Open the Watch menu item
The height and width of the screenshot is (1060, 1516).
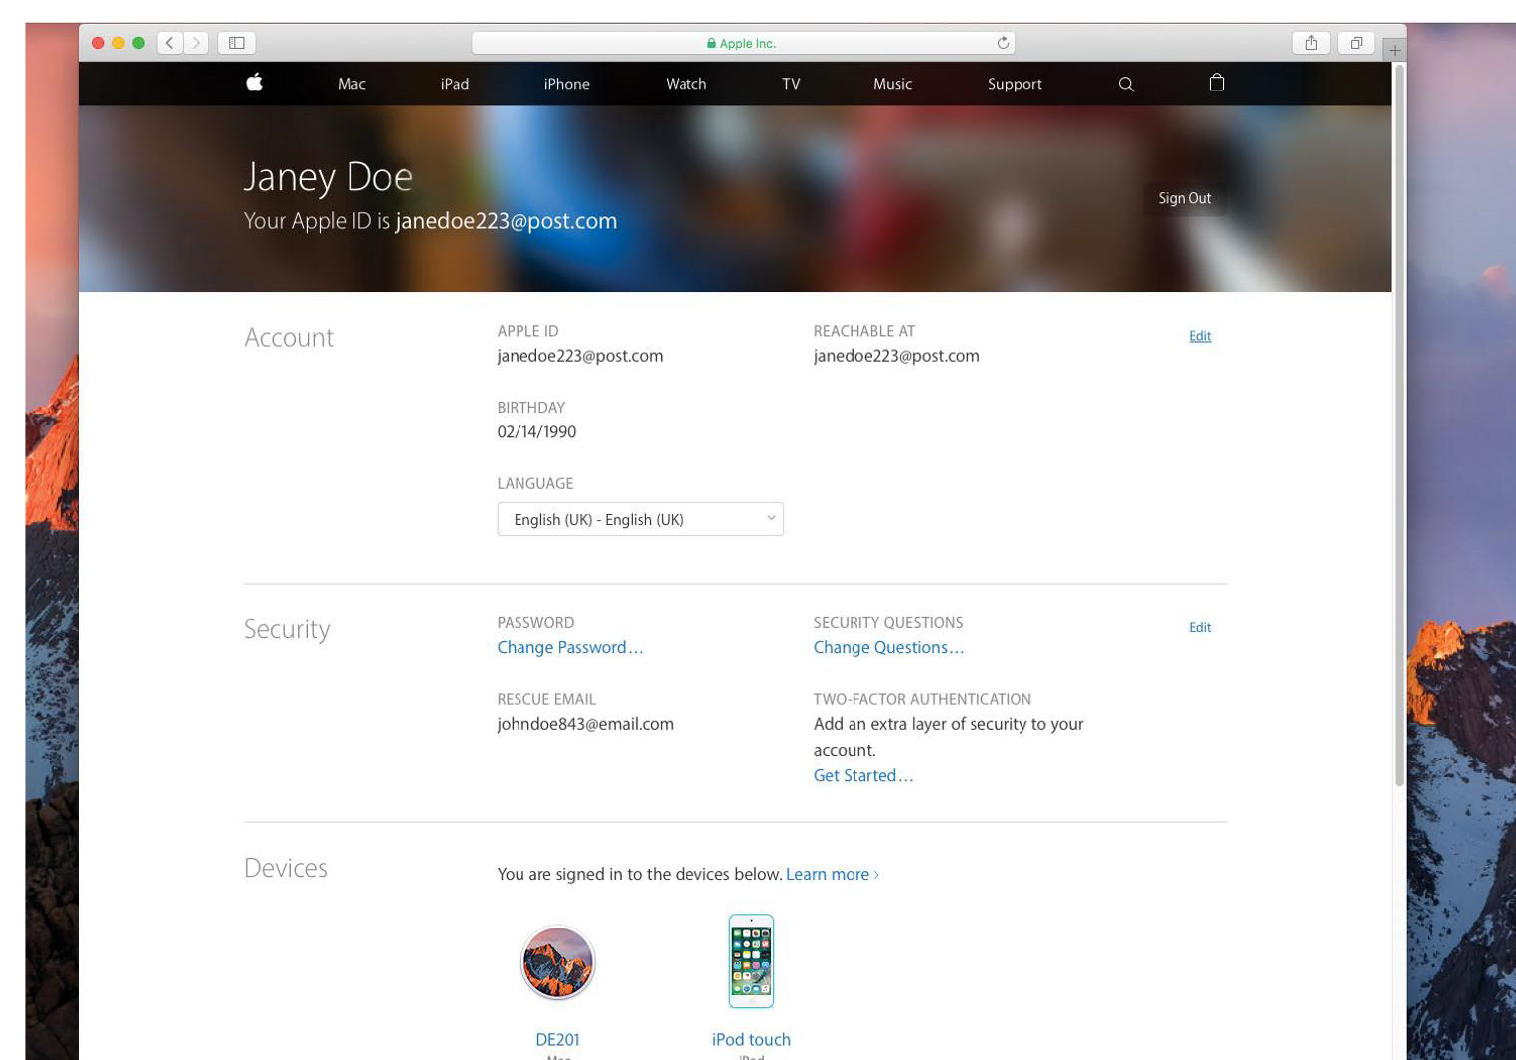click(686, 84)
